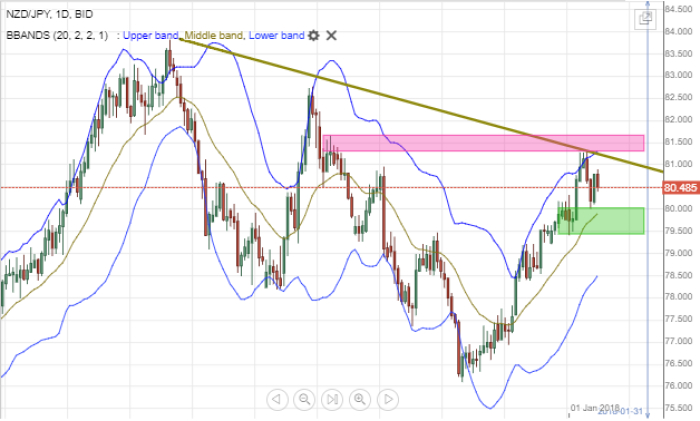Select the green support zone rectangle
Screen dimensions: 700x421
[x=601, y=221]
